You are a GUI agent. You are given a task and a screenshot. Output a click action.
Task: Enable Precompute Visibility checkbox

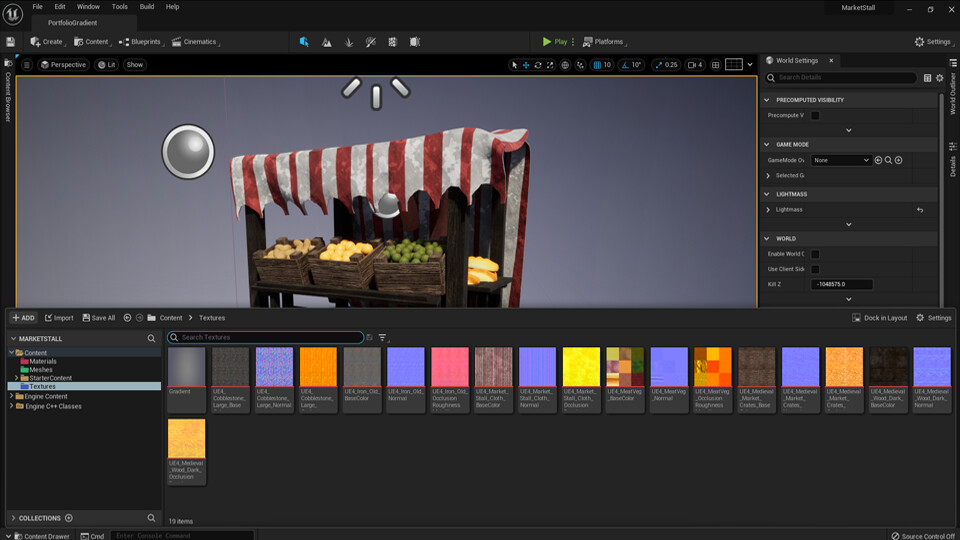click(x=815, y=116)
